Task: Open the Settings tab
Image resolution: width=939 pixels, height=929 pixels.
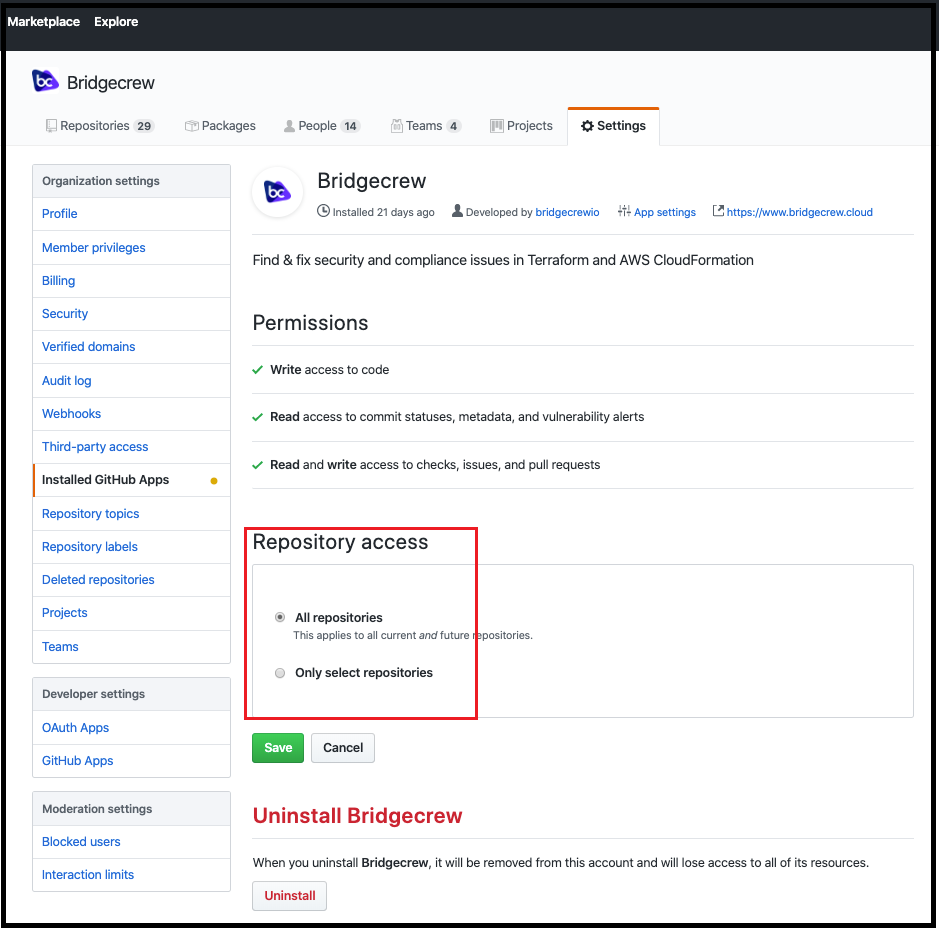Action: [x=613, y=126]
